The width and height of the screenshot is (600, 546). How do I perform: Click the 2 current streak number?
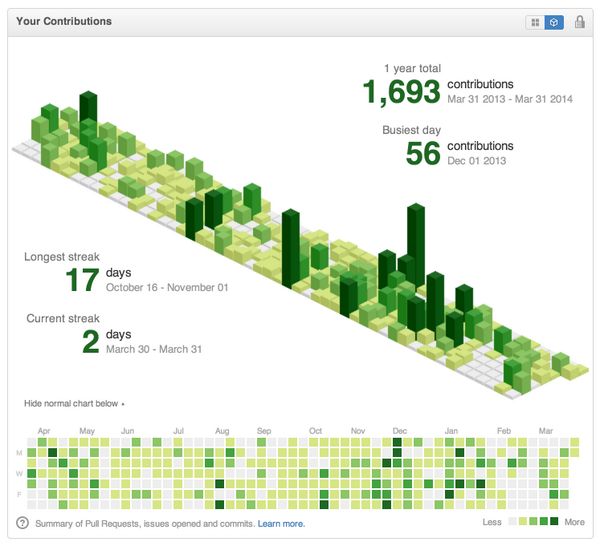click(x=91, y=341)
